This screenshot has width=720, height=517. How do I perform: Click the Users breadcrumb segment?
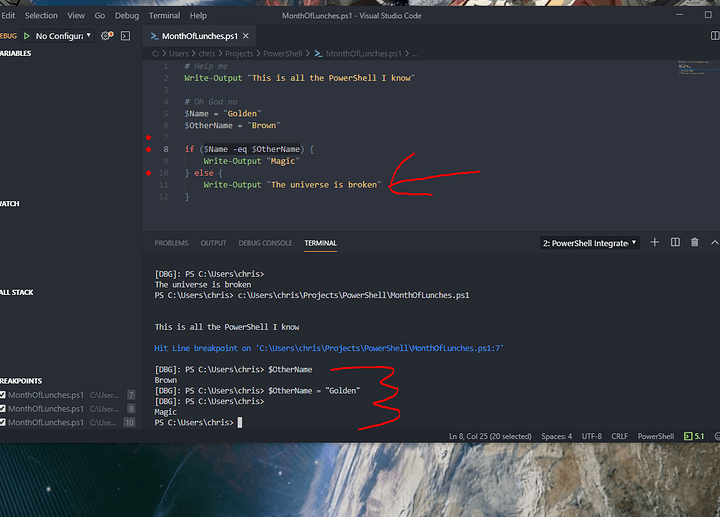[x=179, y=54]
